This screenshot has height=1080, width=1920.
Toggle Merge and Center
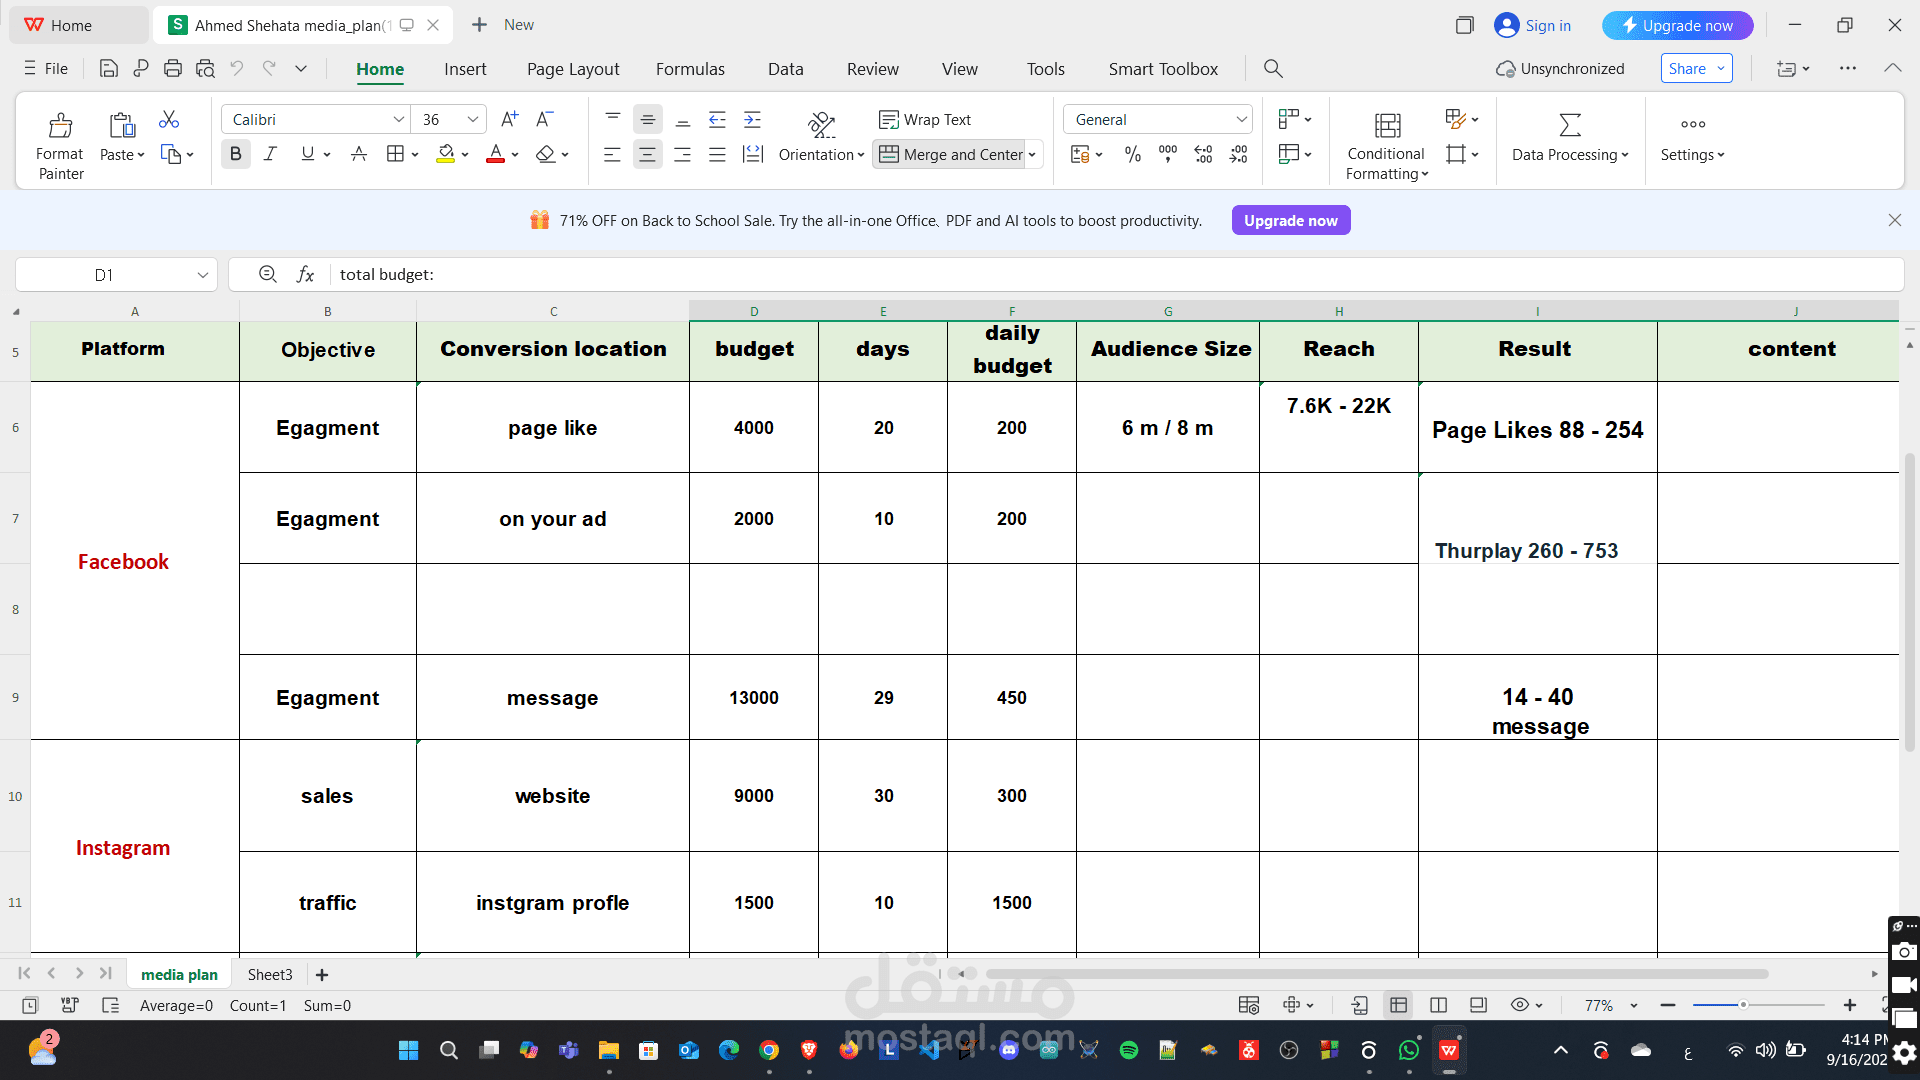pyautogui.click(x=950, y=154)
